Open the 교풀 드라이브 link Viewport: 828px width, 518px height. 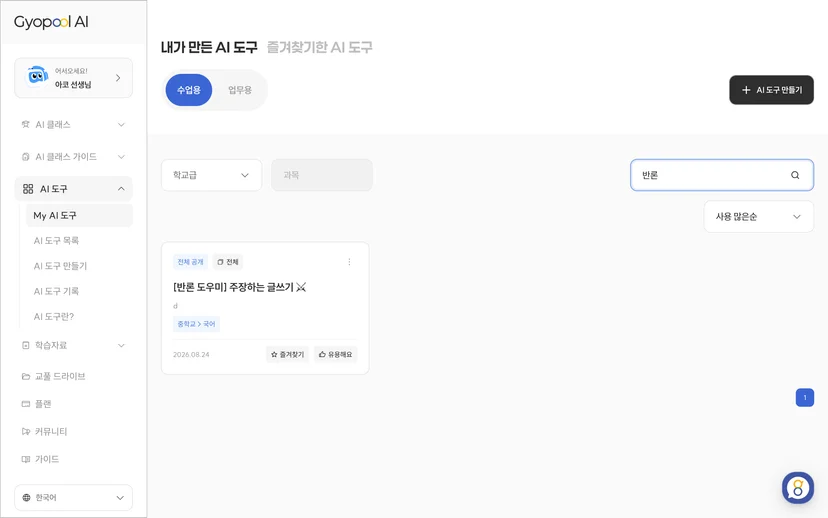click(x=60, y=376)
